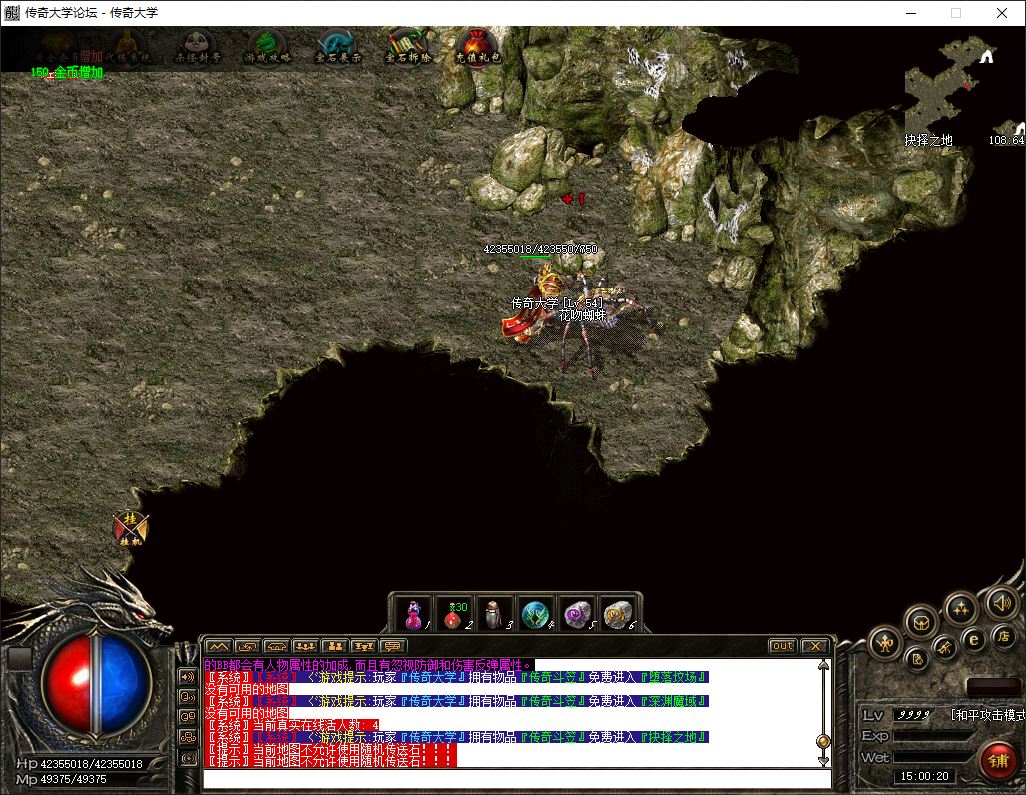Click the 抉择之地 map name in chat
The width and height of the screenshot is (1026, 795).
pos(673,737)
